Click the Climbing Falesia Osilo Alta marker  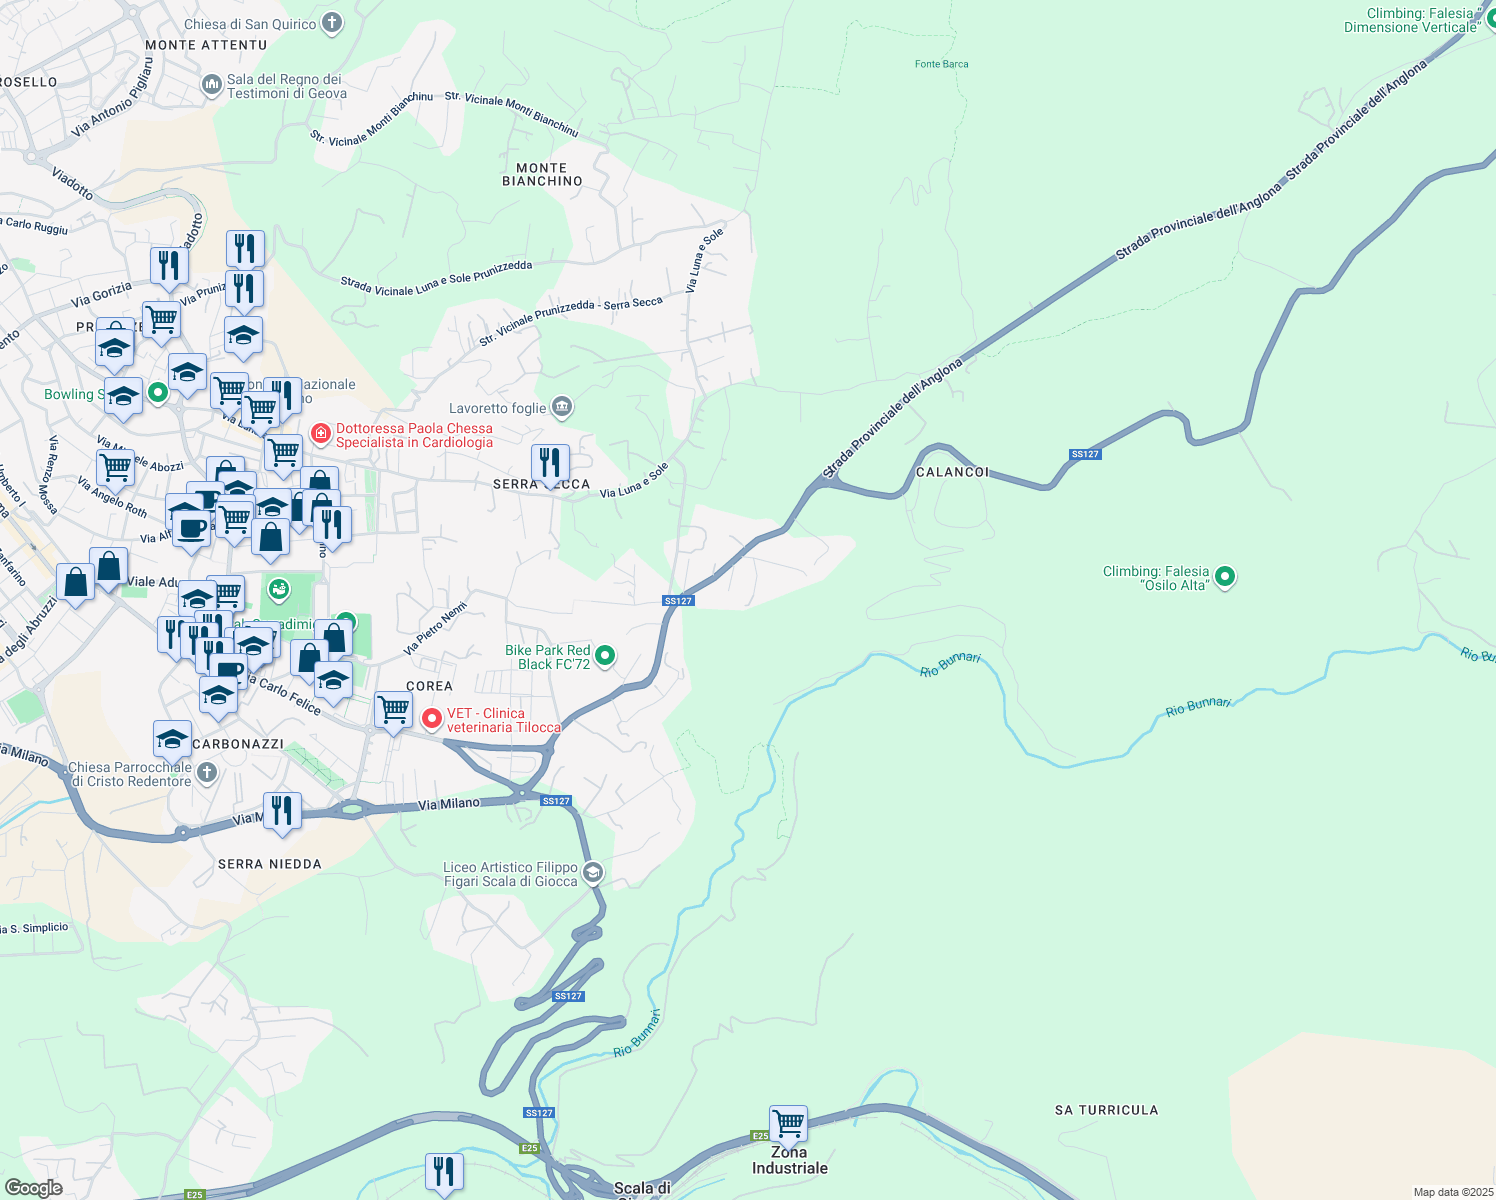pos(1224,578)
